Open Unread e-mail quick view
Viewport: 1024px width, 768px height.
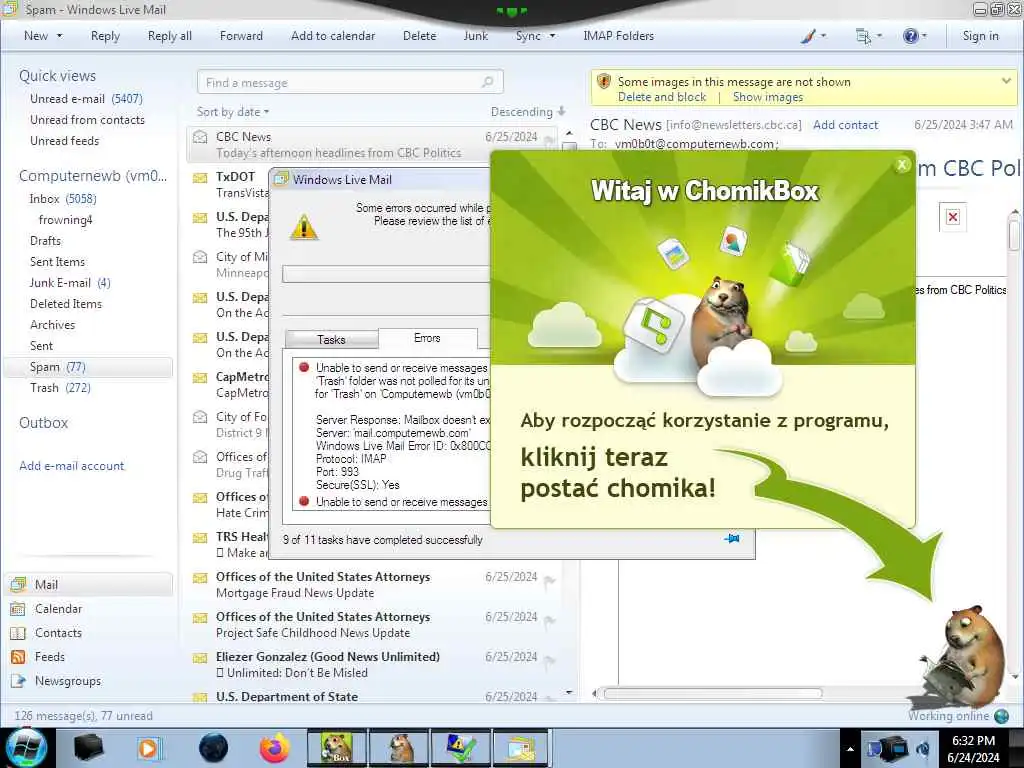pyautogui.click(x=86, y=99)
